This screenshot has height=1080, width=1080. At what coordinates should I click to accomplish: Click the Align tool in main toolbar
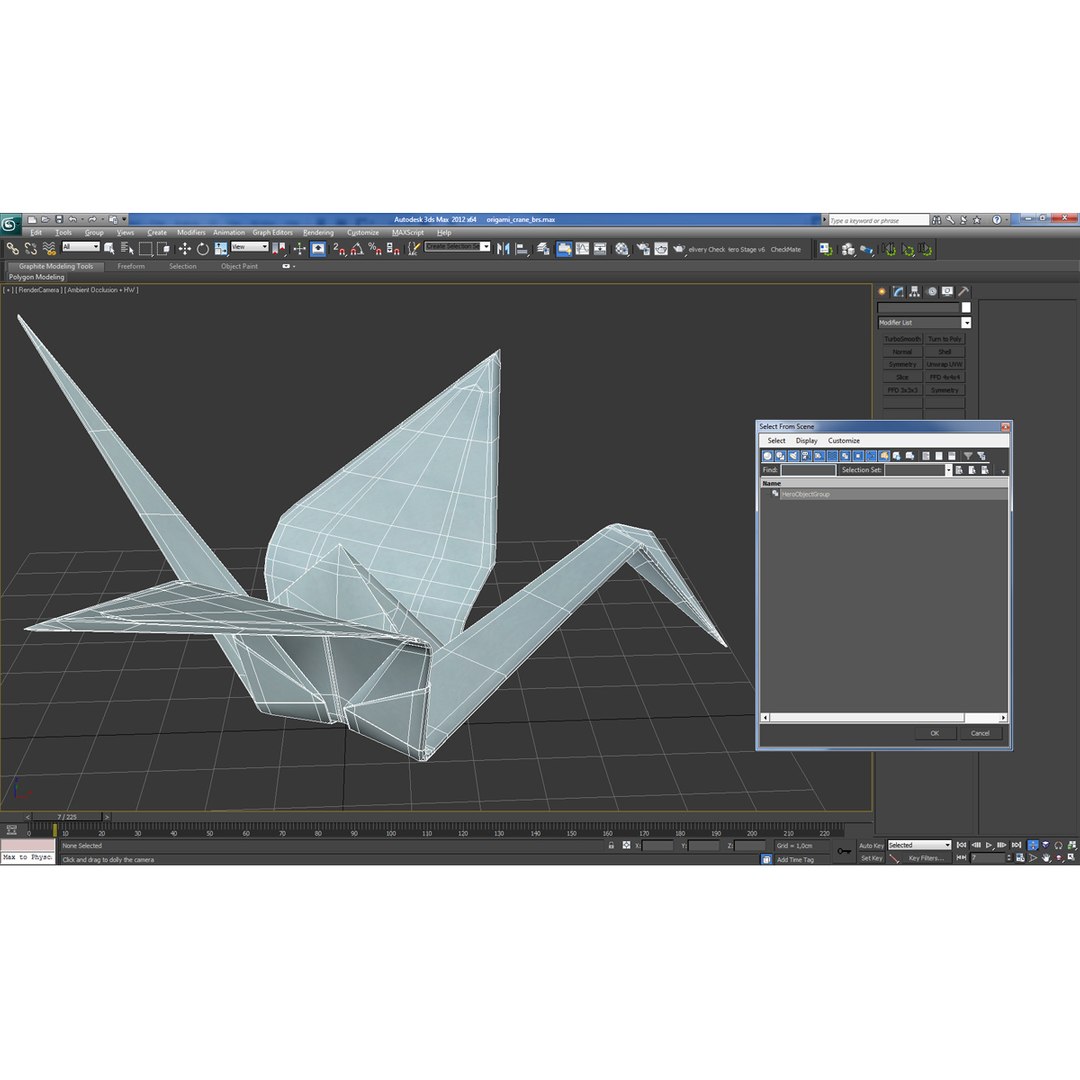521,249
